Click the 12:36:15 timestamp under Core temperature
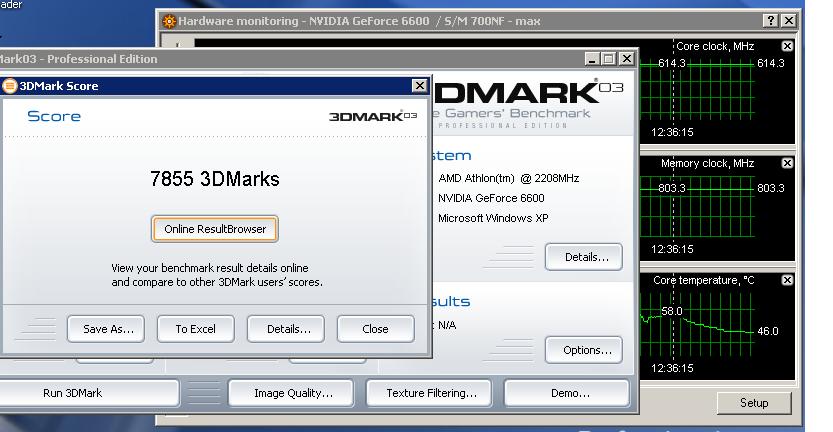833x432 pixels. point(672,368)
